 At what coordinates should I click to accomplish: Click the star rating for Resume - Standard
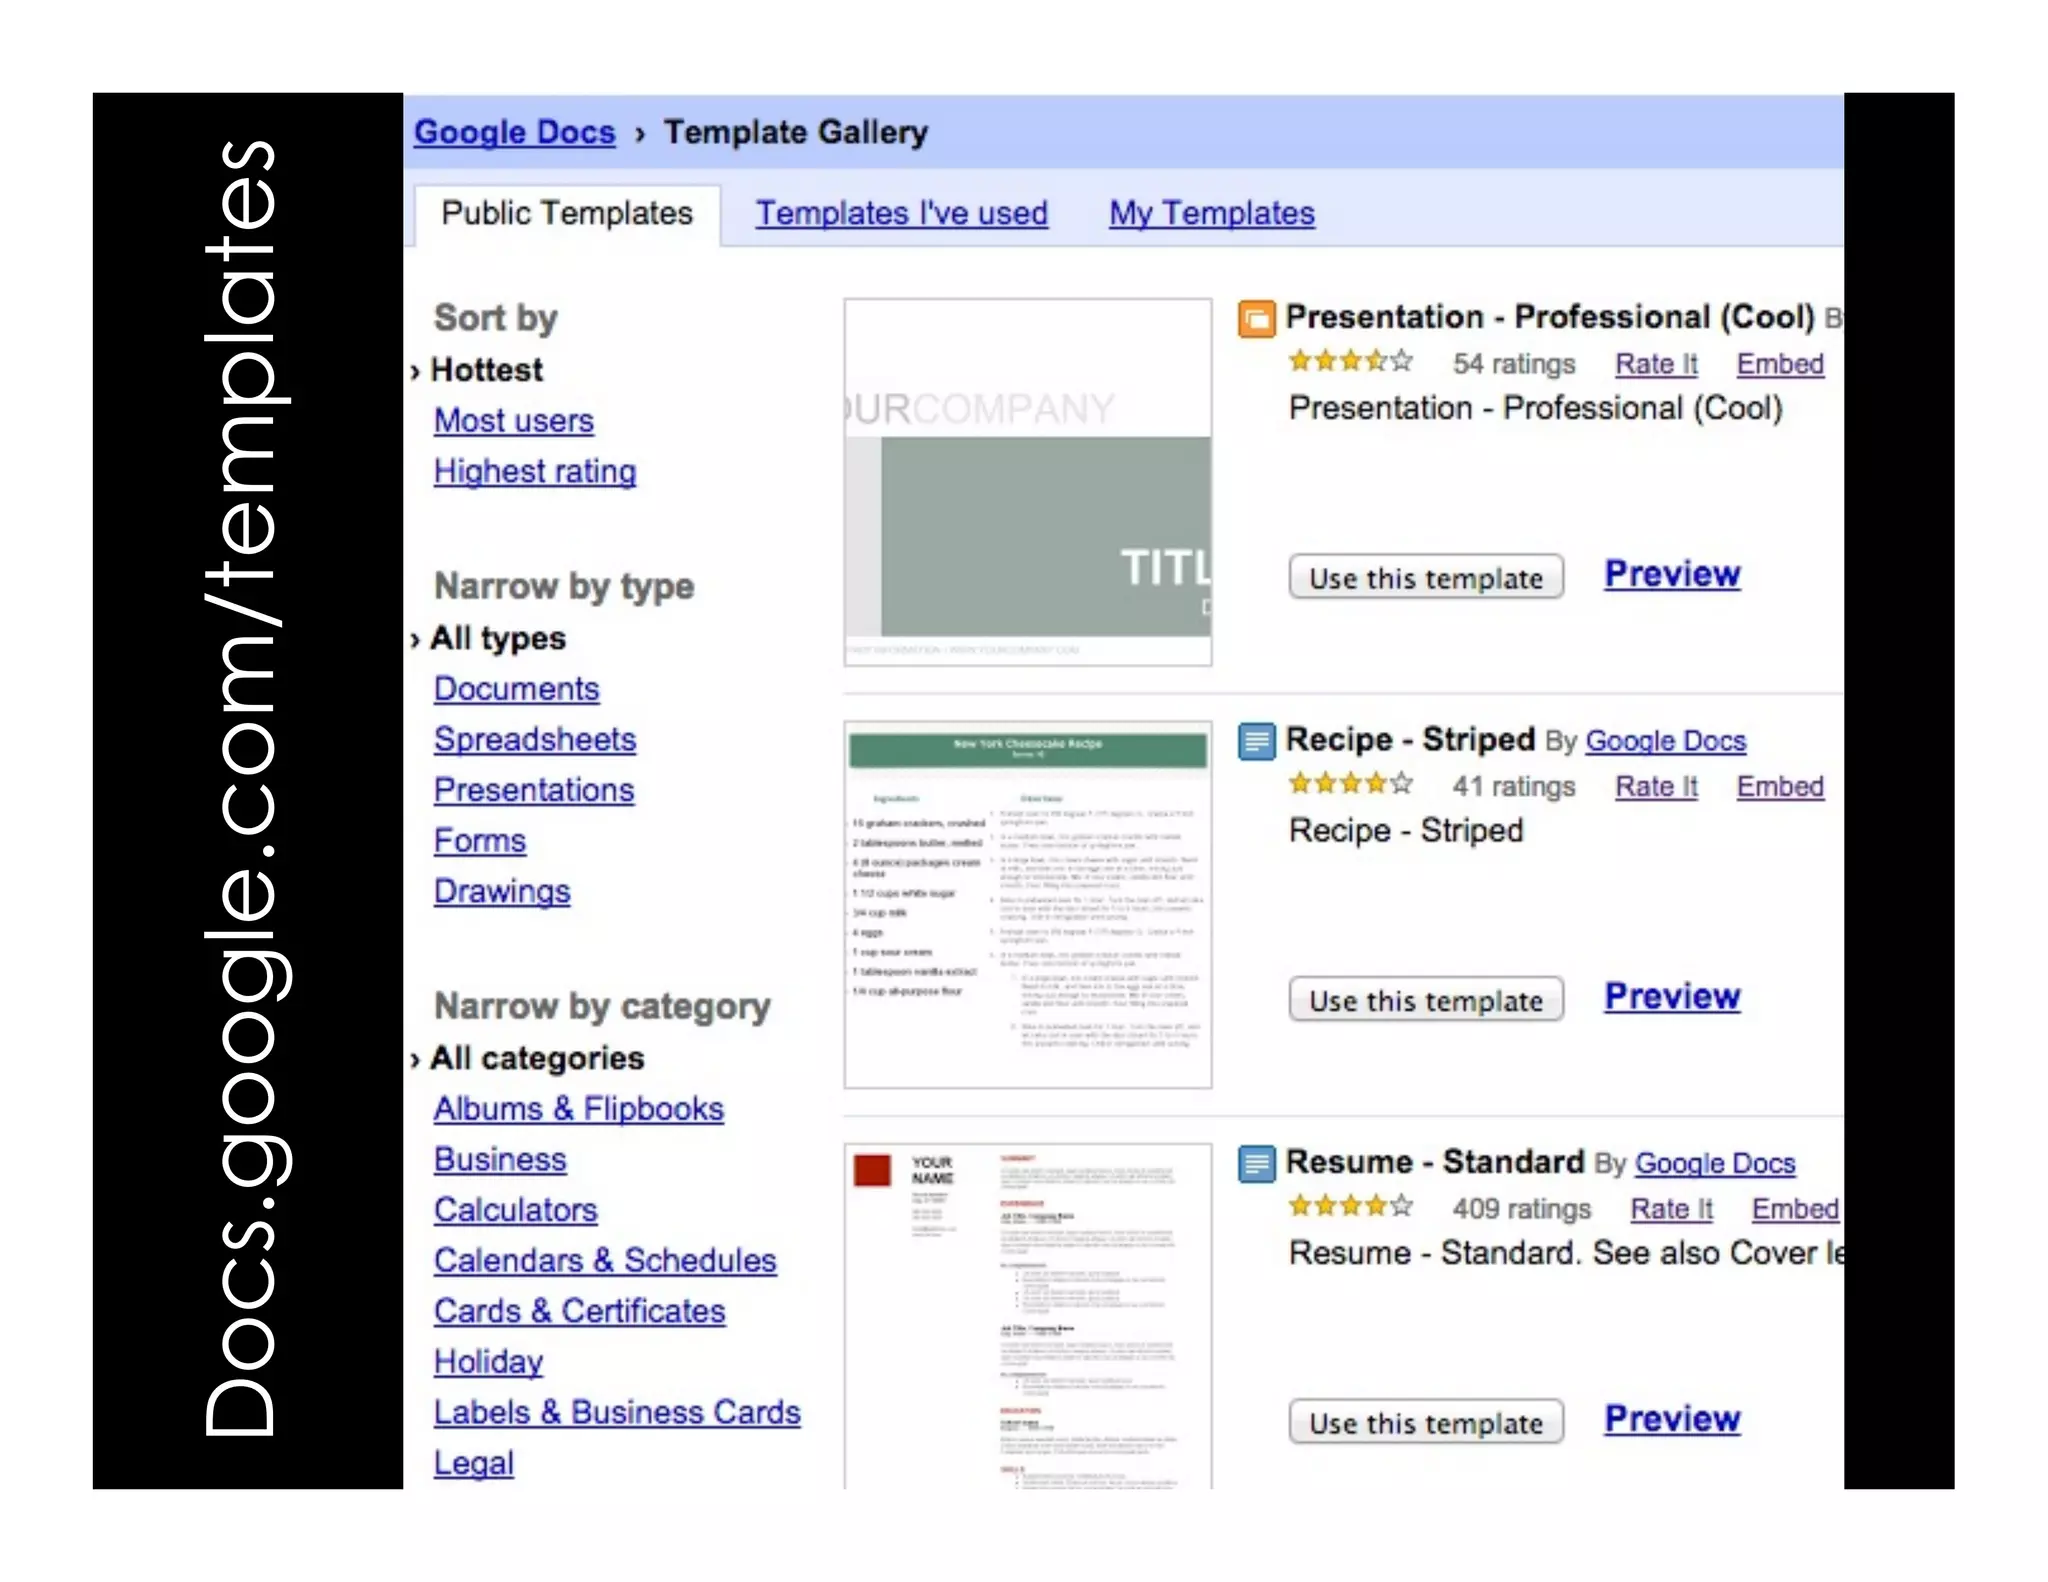(1350, 1207)
